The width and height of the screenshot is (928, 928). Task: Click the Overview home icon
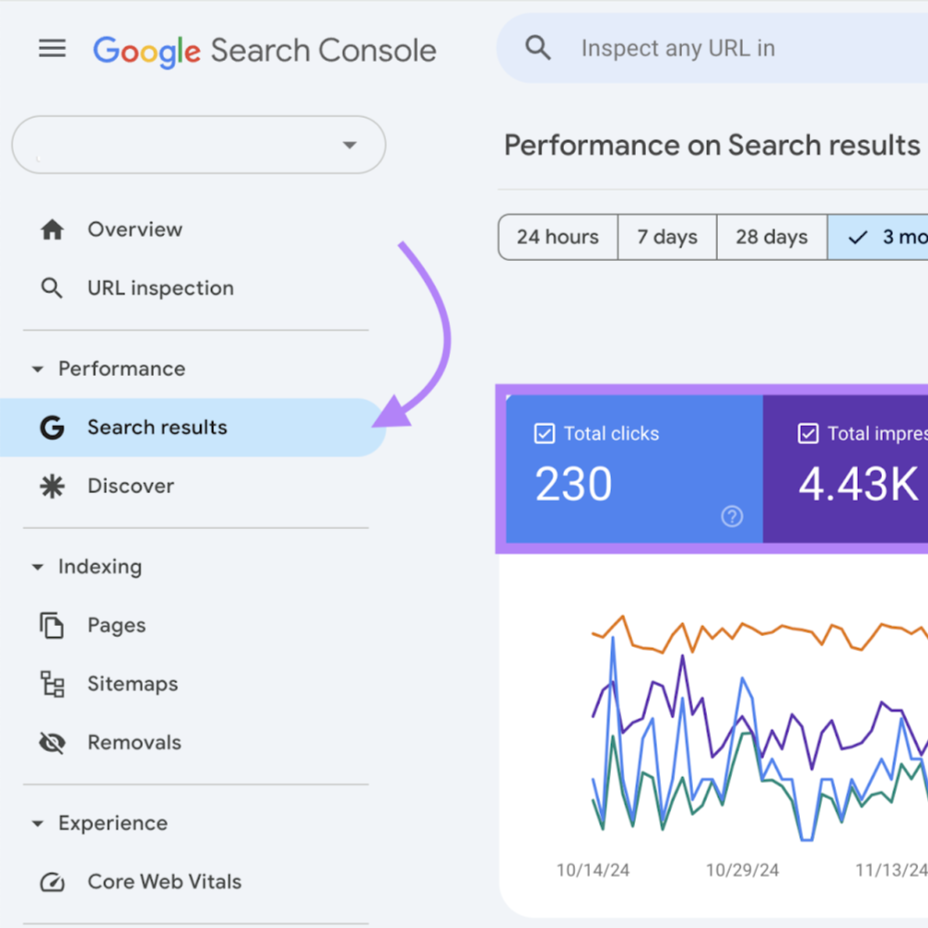pos(52,230)
